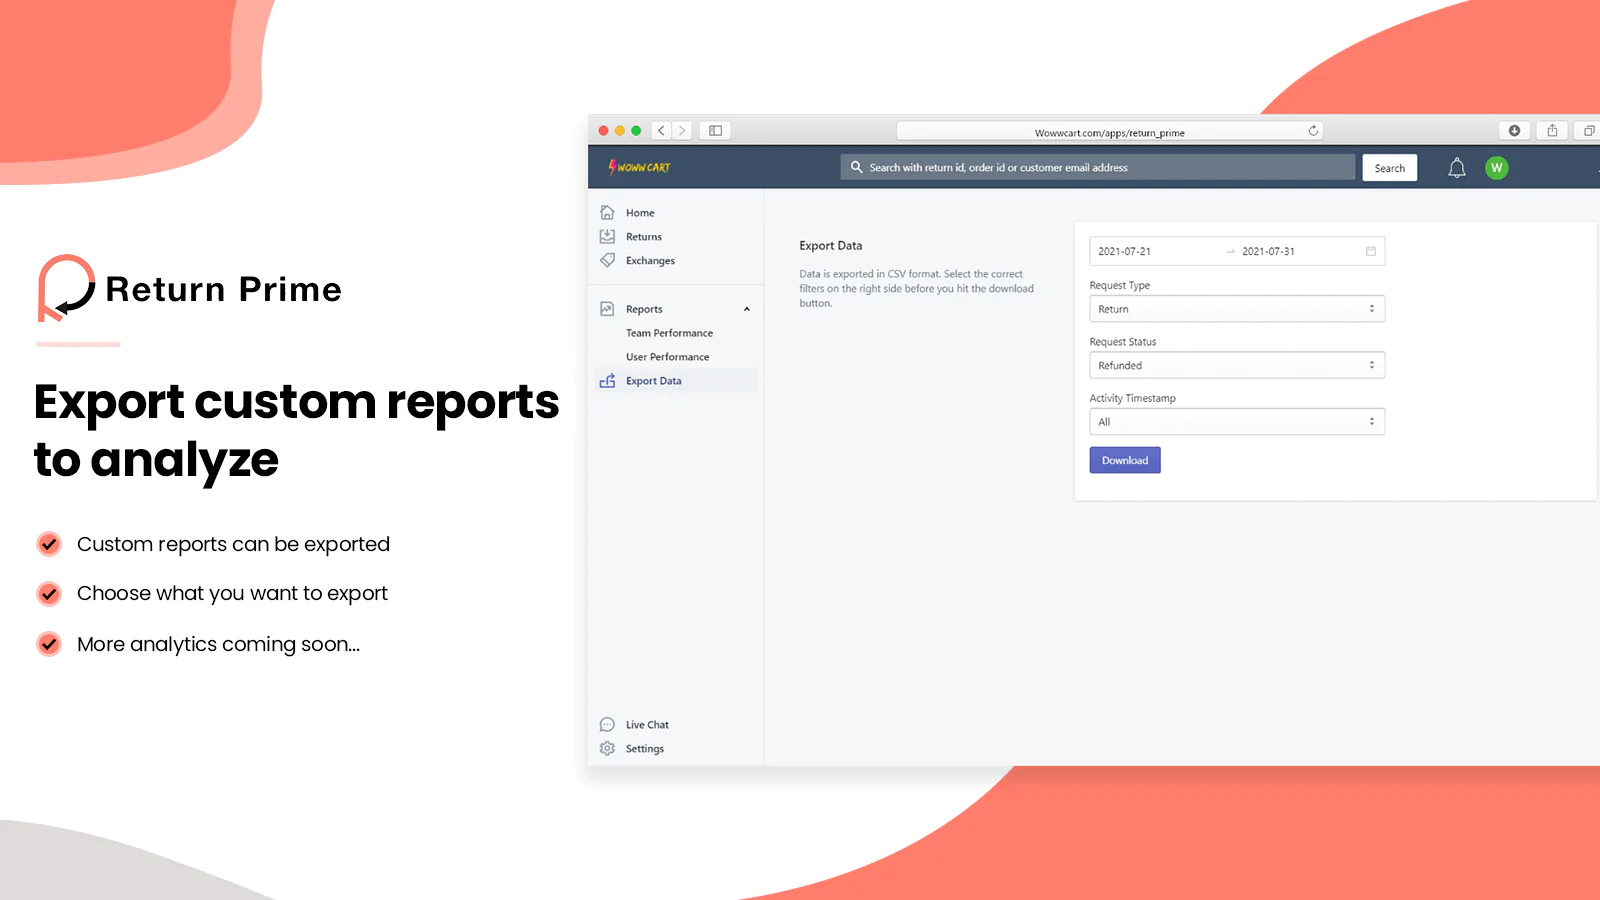
Task: Open Home in the sidebar
Action: [x=640, y=213]
